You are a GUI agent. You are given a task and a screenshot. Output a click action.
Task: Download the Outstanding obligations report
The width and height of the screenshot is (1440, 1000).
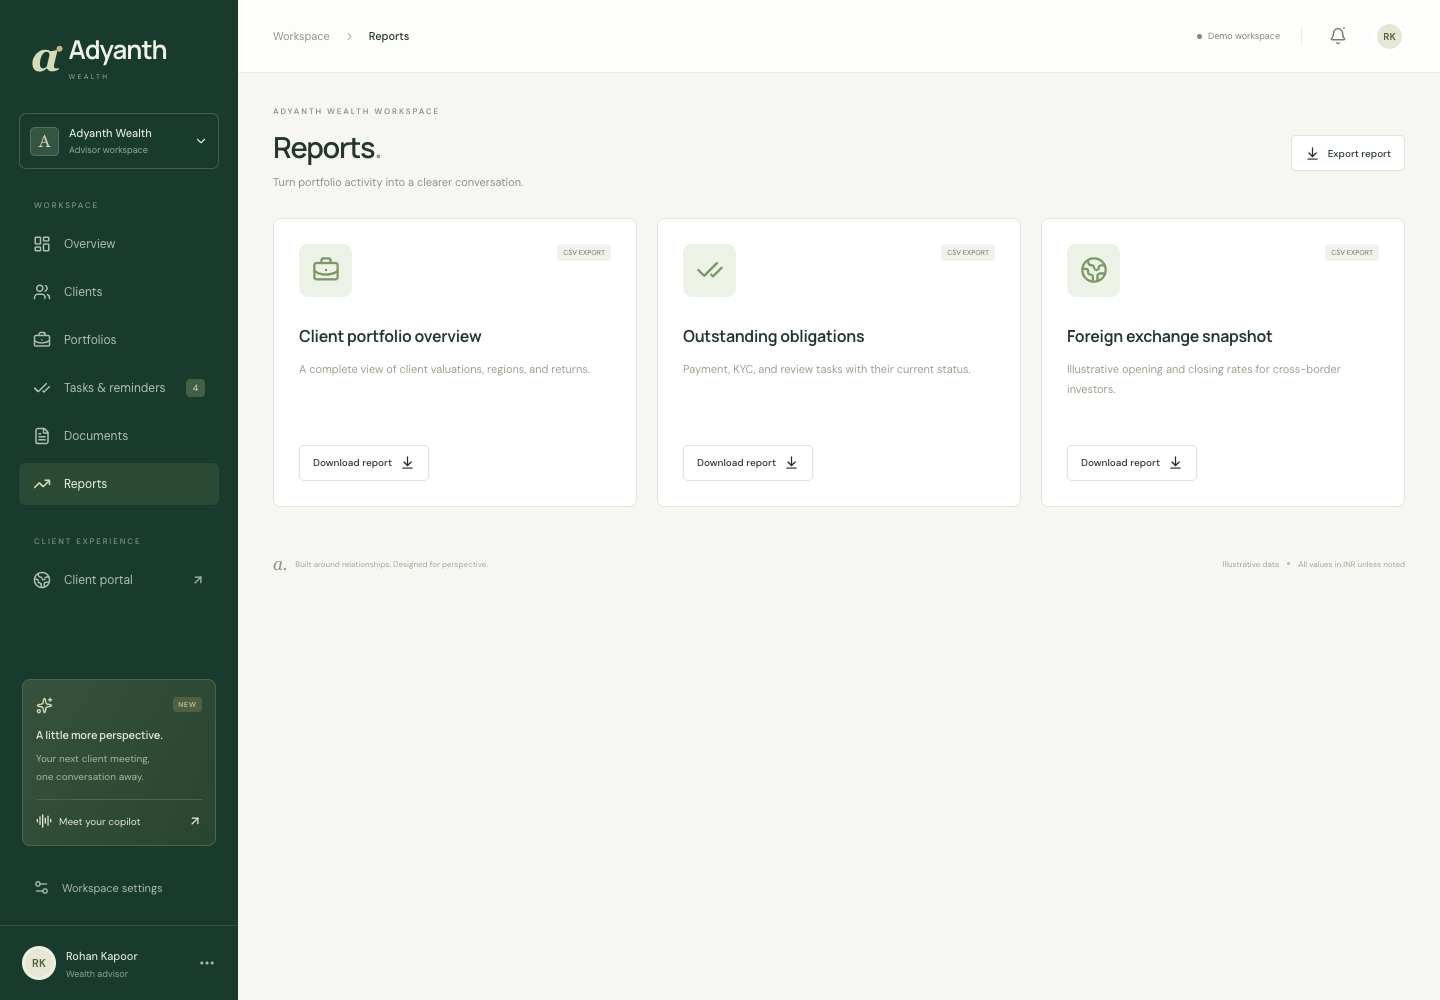(x=748, y=463)
